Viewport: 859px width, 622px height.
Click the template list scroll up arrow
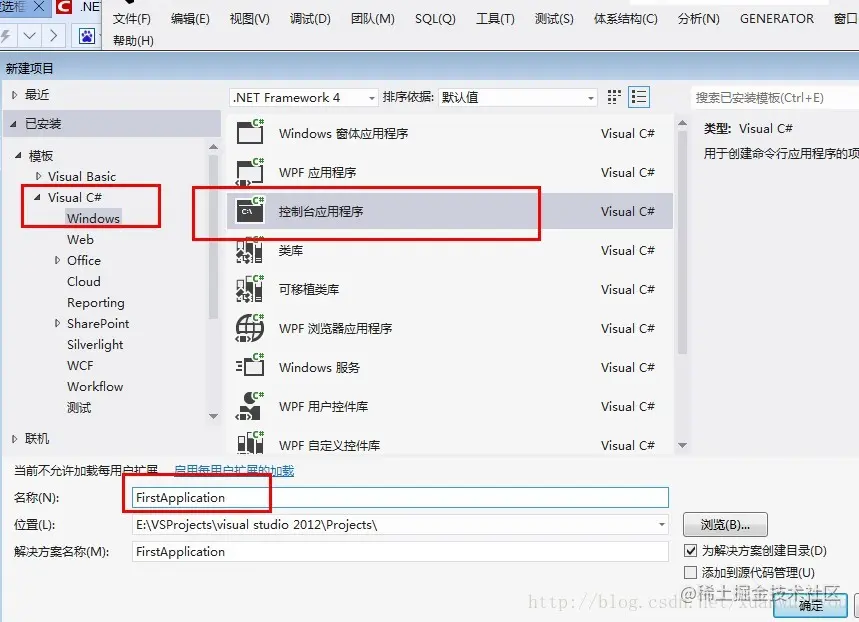coord(682,123)
